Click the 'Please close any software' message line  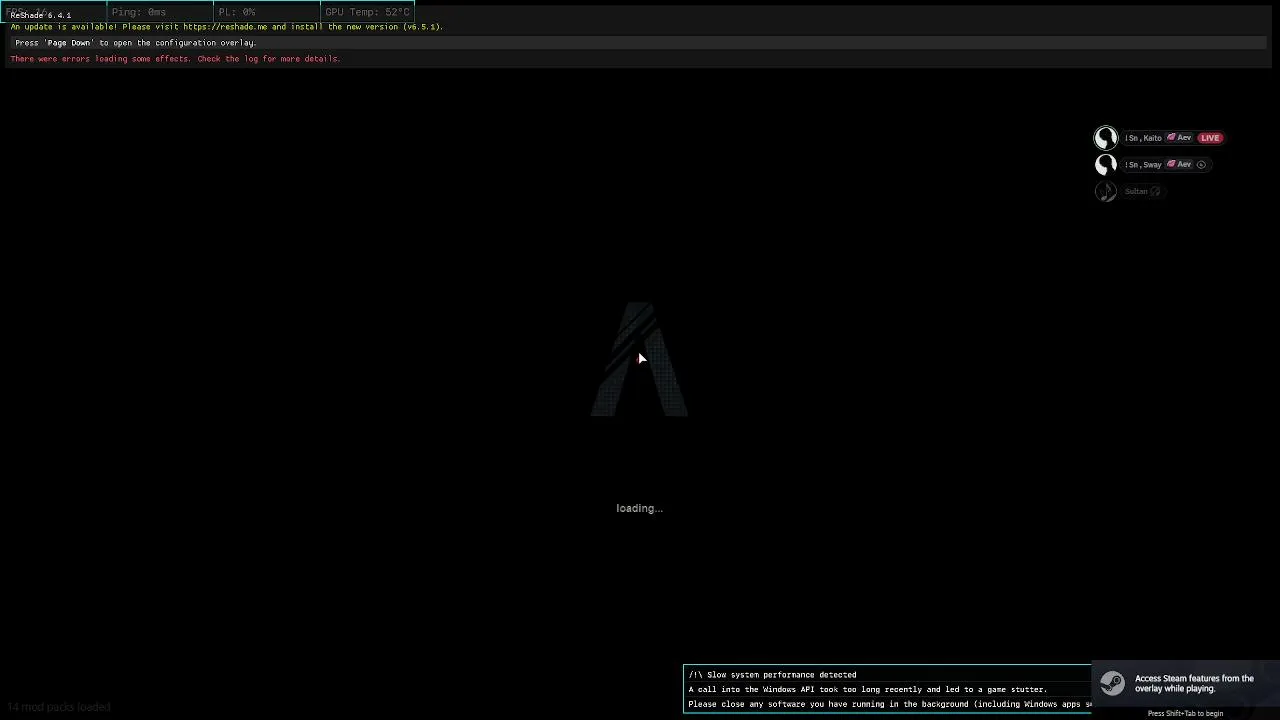(889, 705)
